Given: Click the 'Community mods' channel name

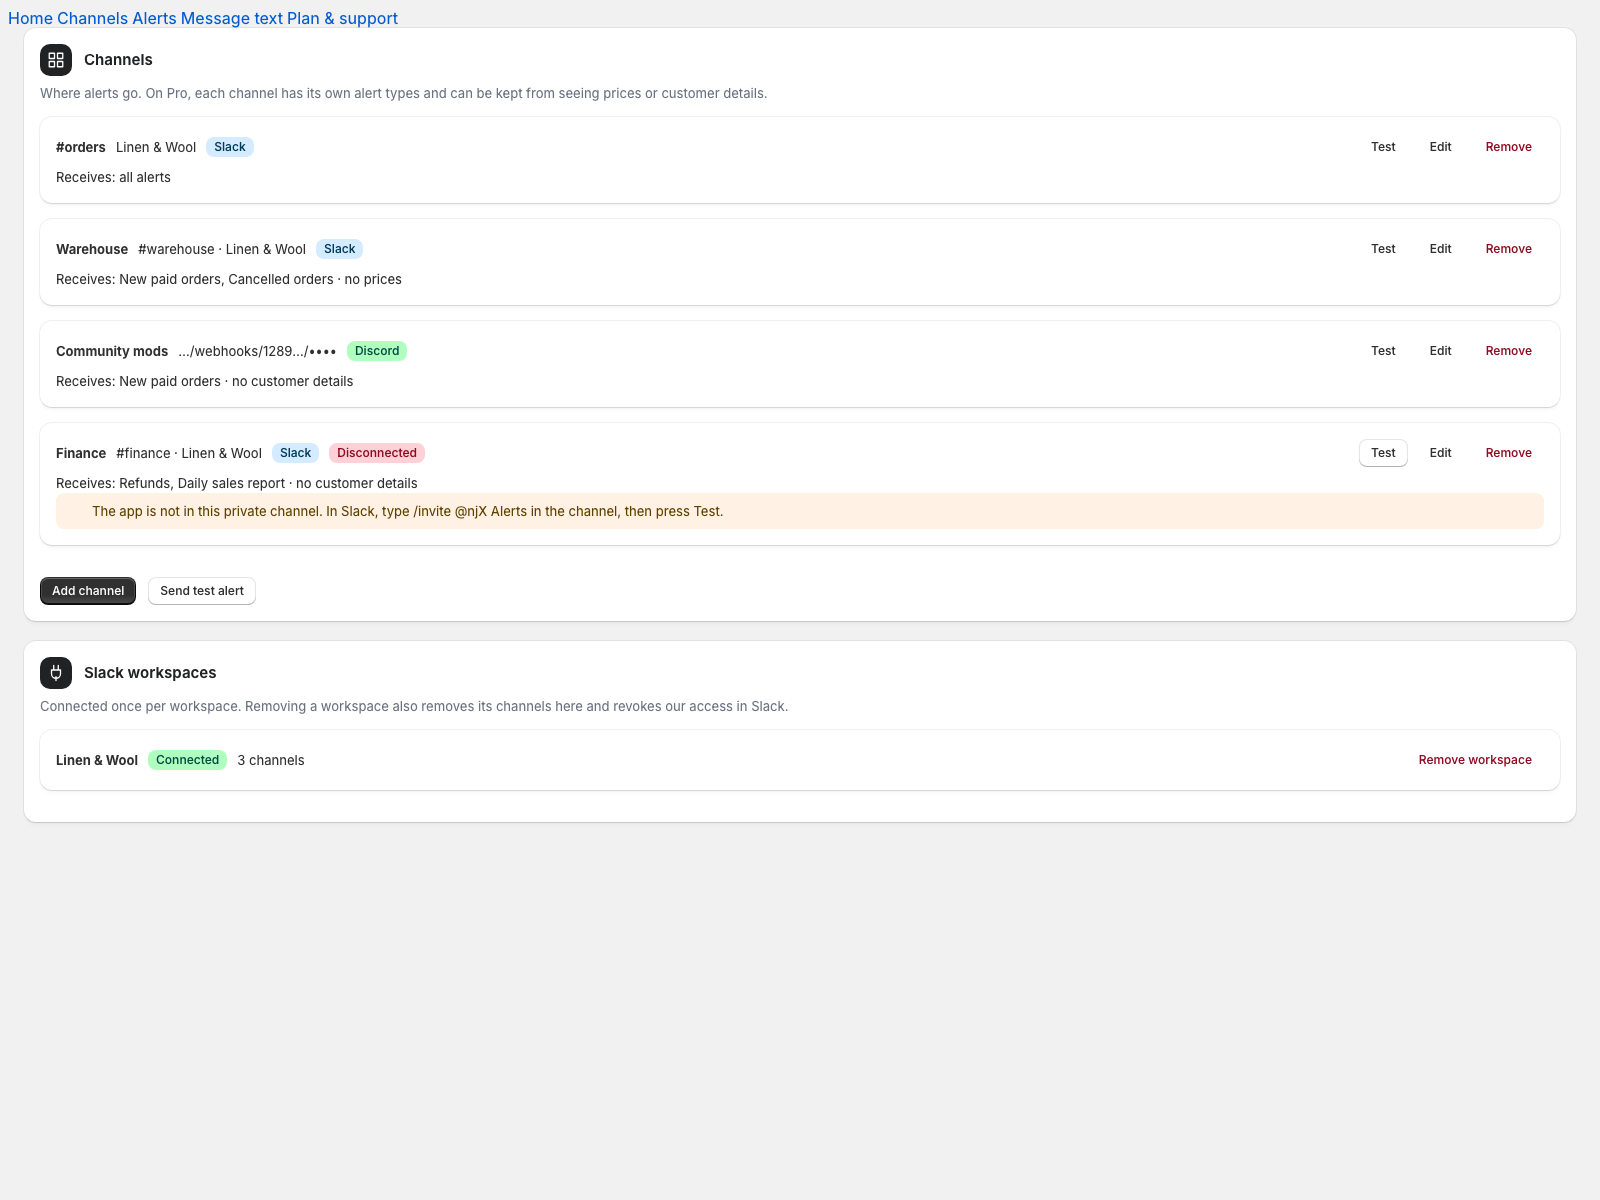Looking at the screenshot, I should click(112, 351).
